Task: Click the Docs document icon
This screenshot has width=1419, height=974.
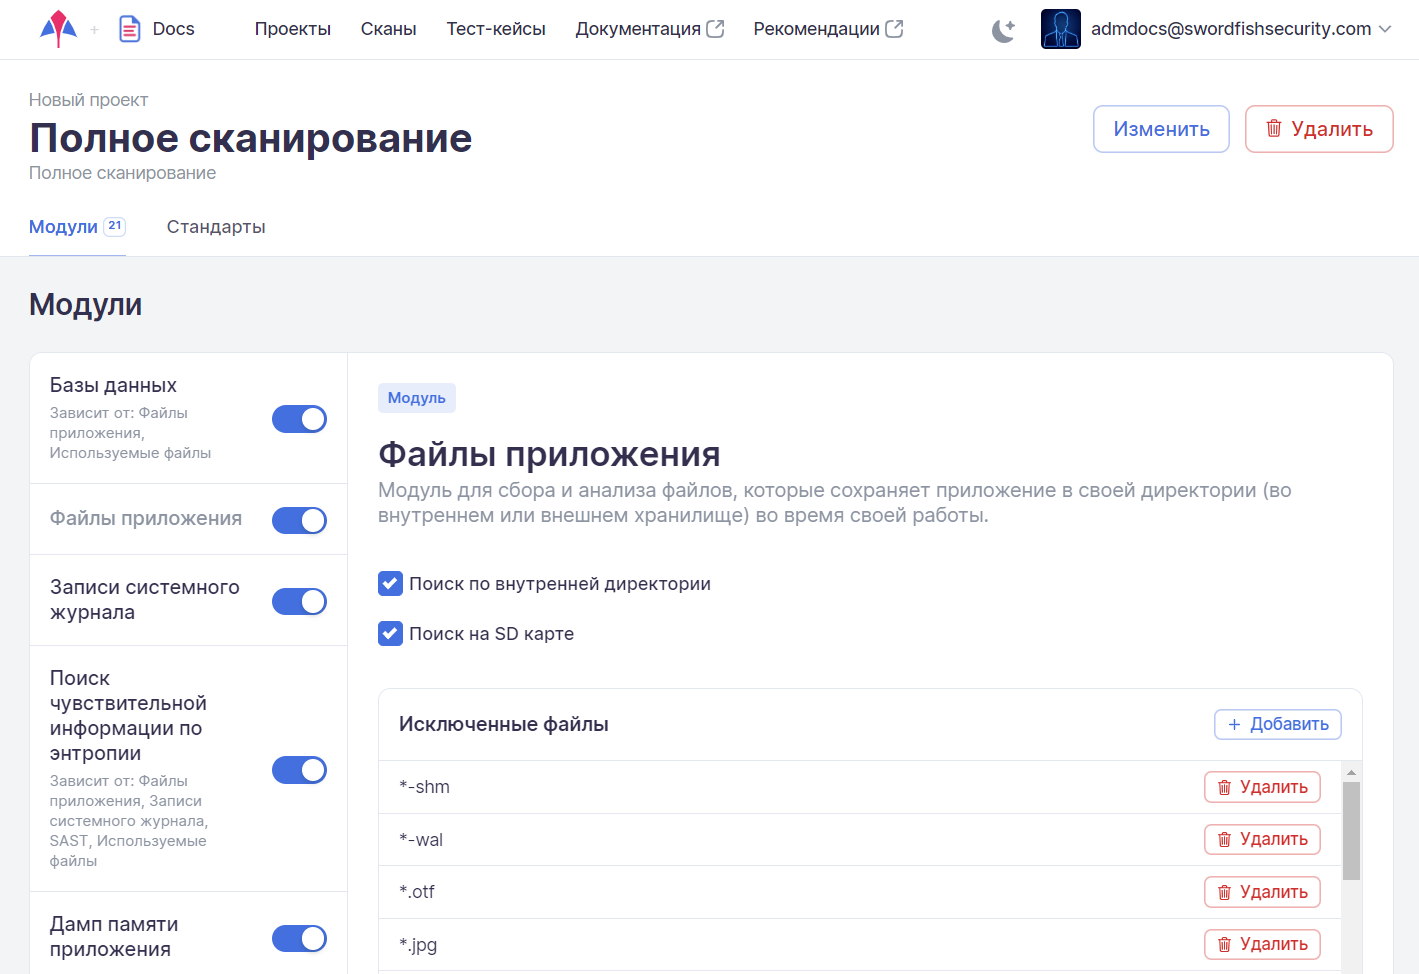Action: pyautogui.click(x=129, y=29)
